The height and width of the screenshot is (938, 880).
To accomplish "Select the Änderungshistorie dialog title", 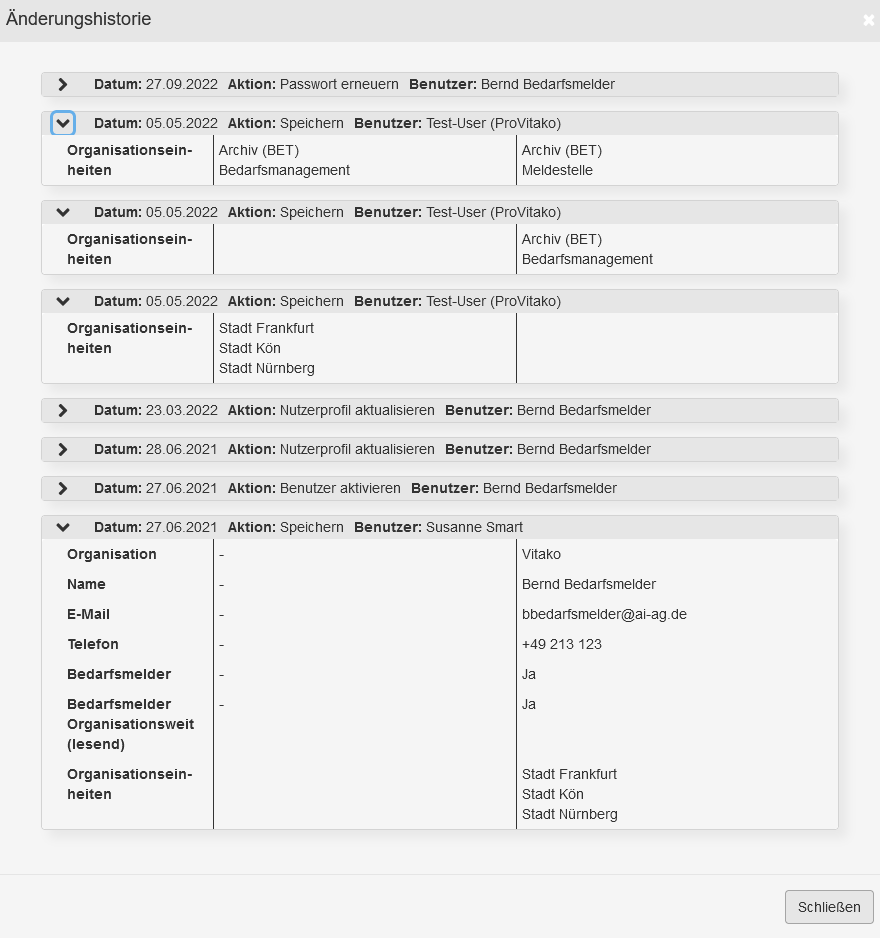I will coord(79,19).
